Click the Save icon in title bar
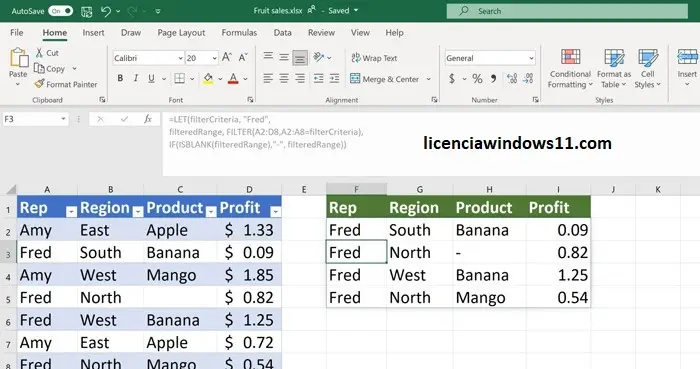Viewport: 700px width, 369px height. point(87,11)
